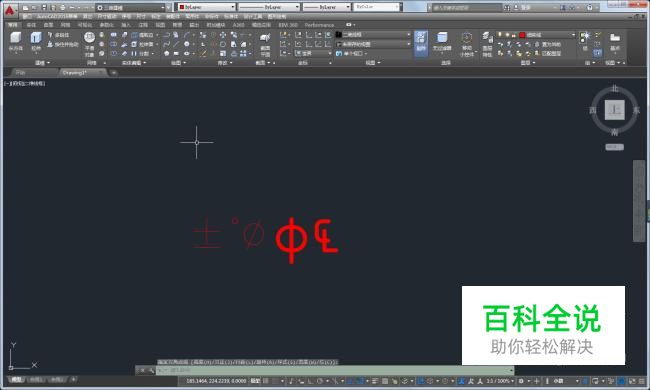Expand the Solid Editing (实体编辑) panel title
The width and height of the screenshot is (650, 390).
[133, 63]
